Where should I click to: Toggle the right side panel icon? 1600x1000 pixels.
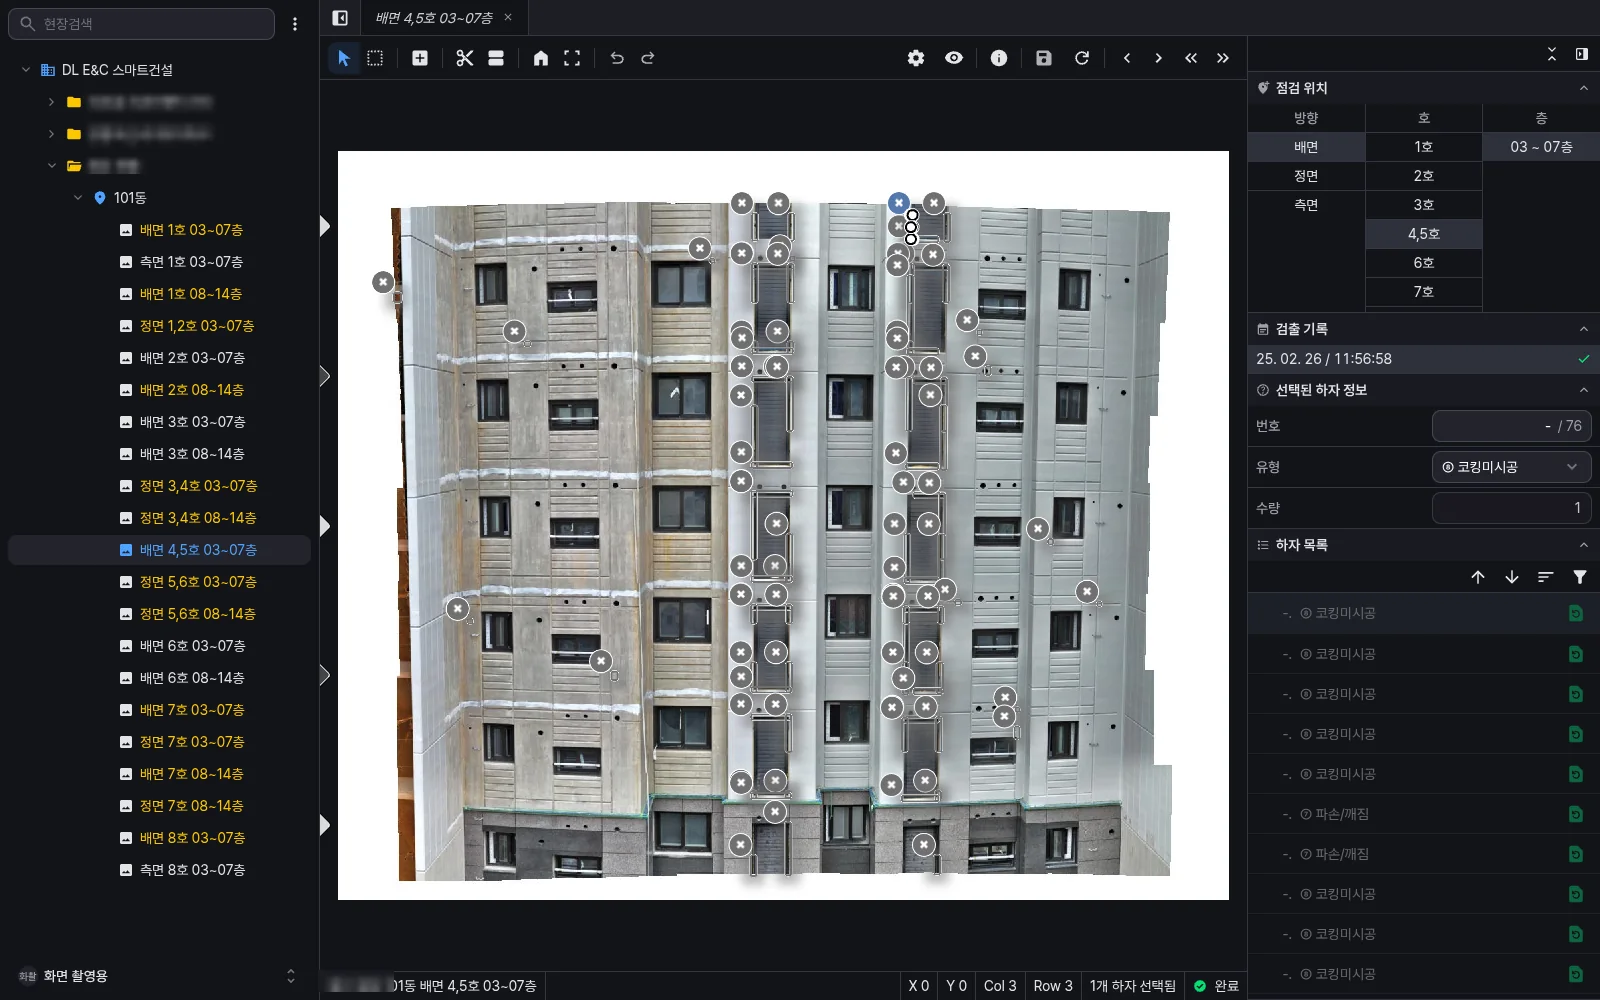(1582, 54)
